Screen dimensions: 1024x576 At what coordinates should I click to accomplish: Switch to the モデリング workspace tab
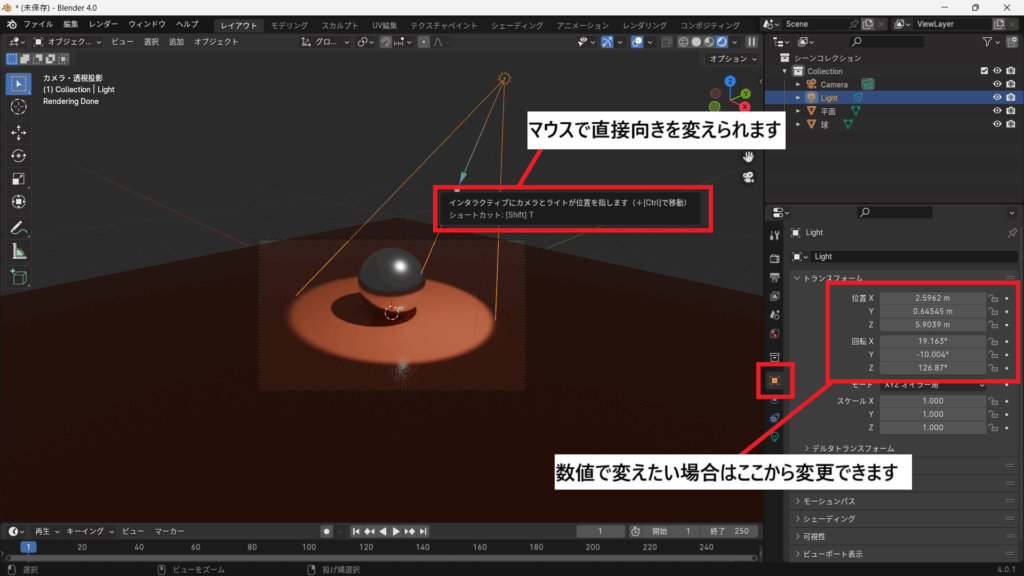pyautogui.click(x=290, y=24)
